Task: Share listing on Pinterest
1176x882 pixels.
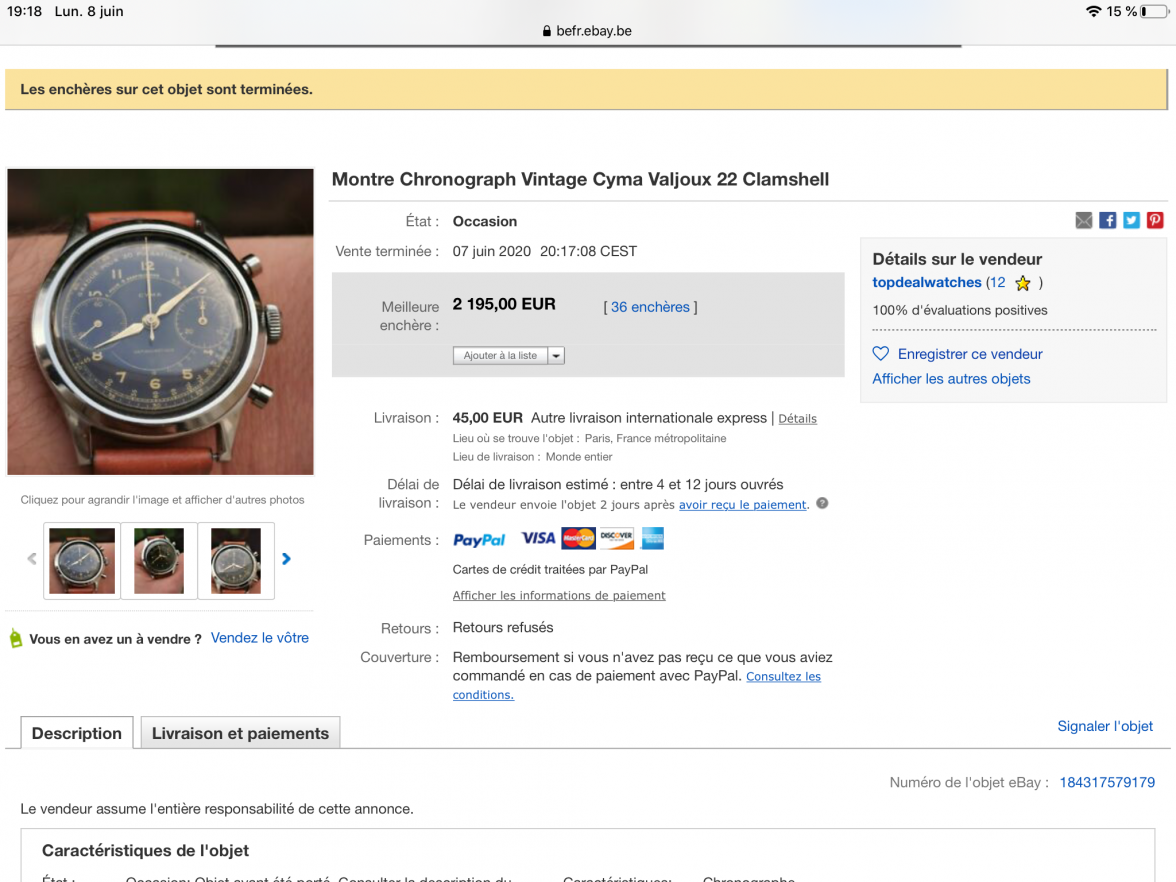Action: click(x=1155, y=221)
